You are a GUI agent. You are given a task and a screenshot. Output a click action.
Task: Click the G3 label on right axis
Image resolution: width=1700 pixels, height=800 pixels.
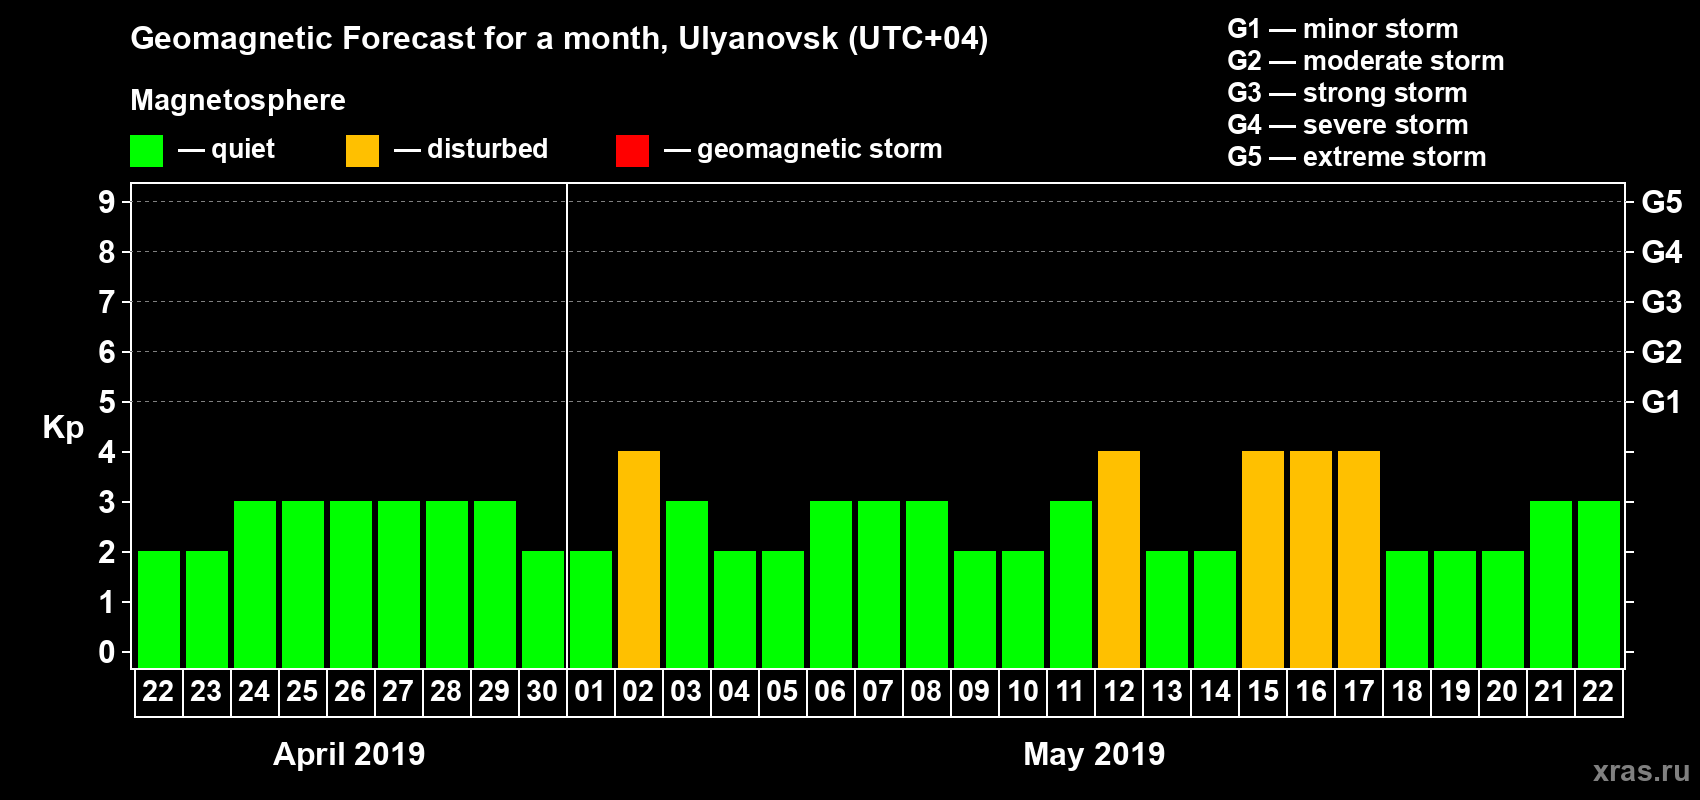tap(1662, 302)
